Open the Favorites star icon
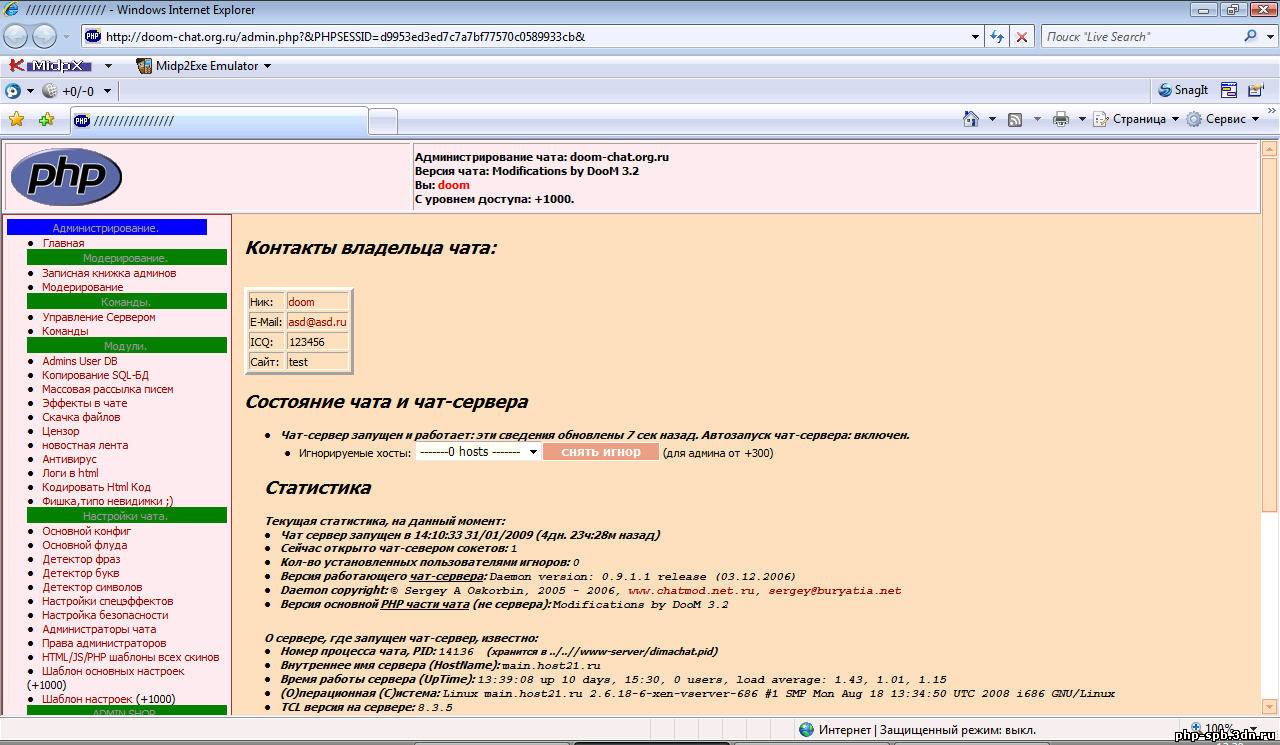The height and width of the screenshot is (745, 1280). [16, 120]
